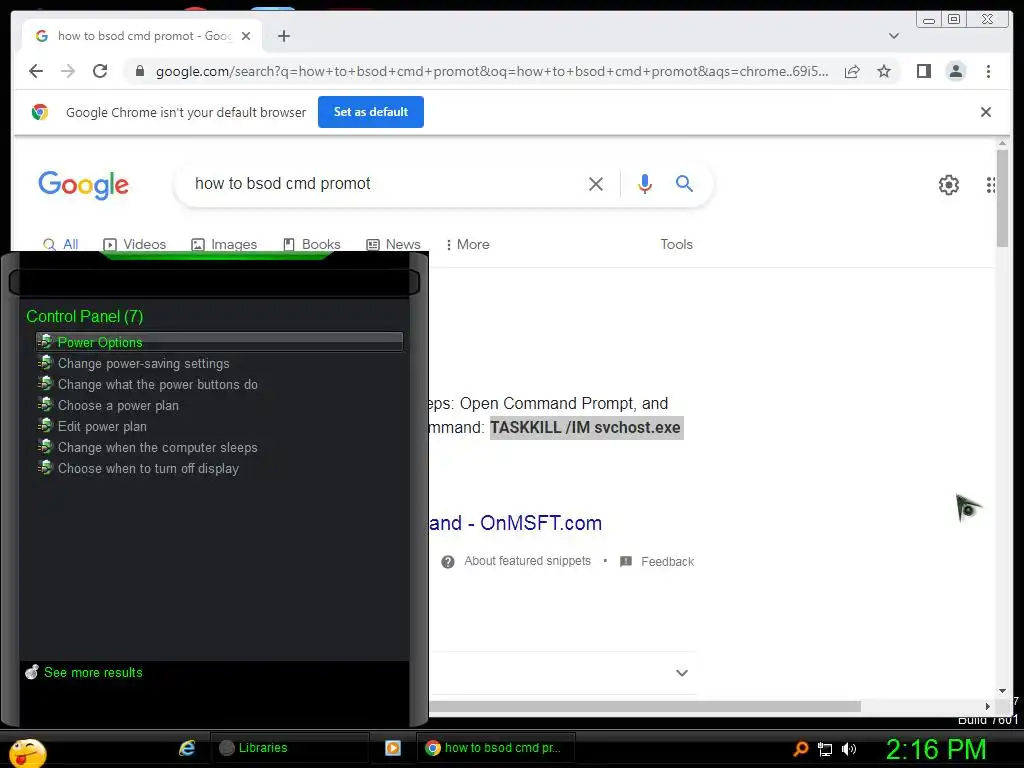The width and height of the screenshot is (1024, 768).
Task: Open the smiley Start button
Action: [27, 752]
